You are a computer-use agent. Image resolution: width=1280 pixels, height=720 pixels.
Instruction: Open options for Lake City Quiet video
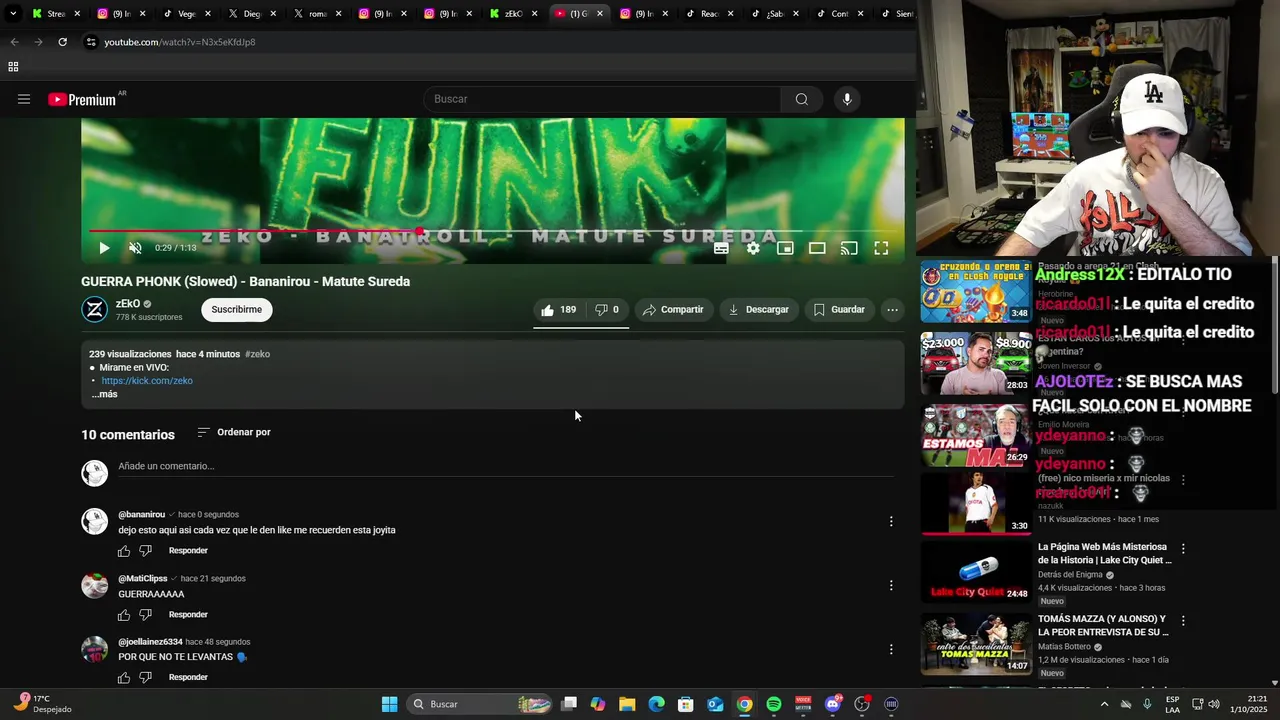pyautogui.click(x=1183, y=549)
